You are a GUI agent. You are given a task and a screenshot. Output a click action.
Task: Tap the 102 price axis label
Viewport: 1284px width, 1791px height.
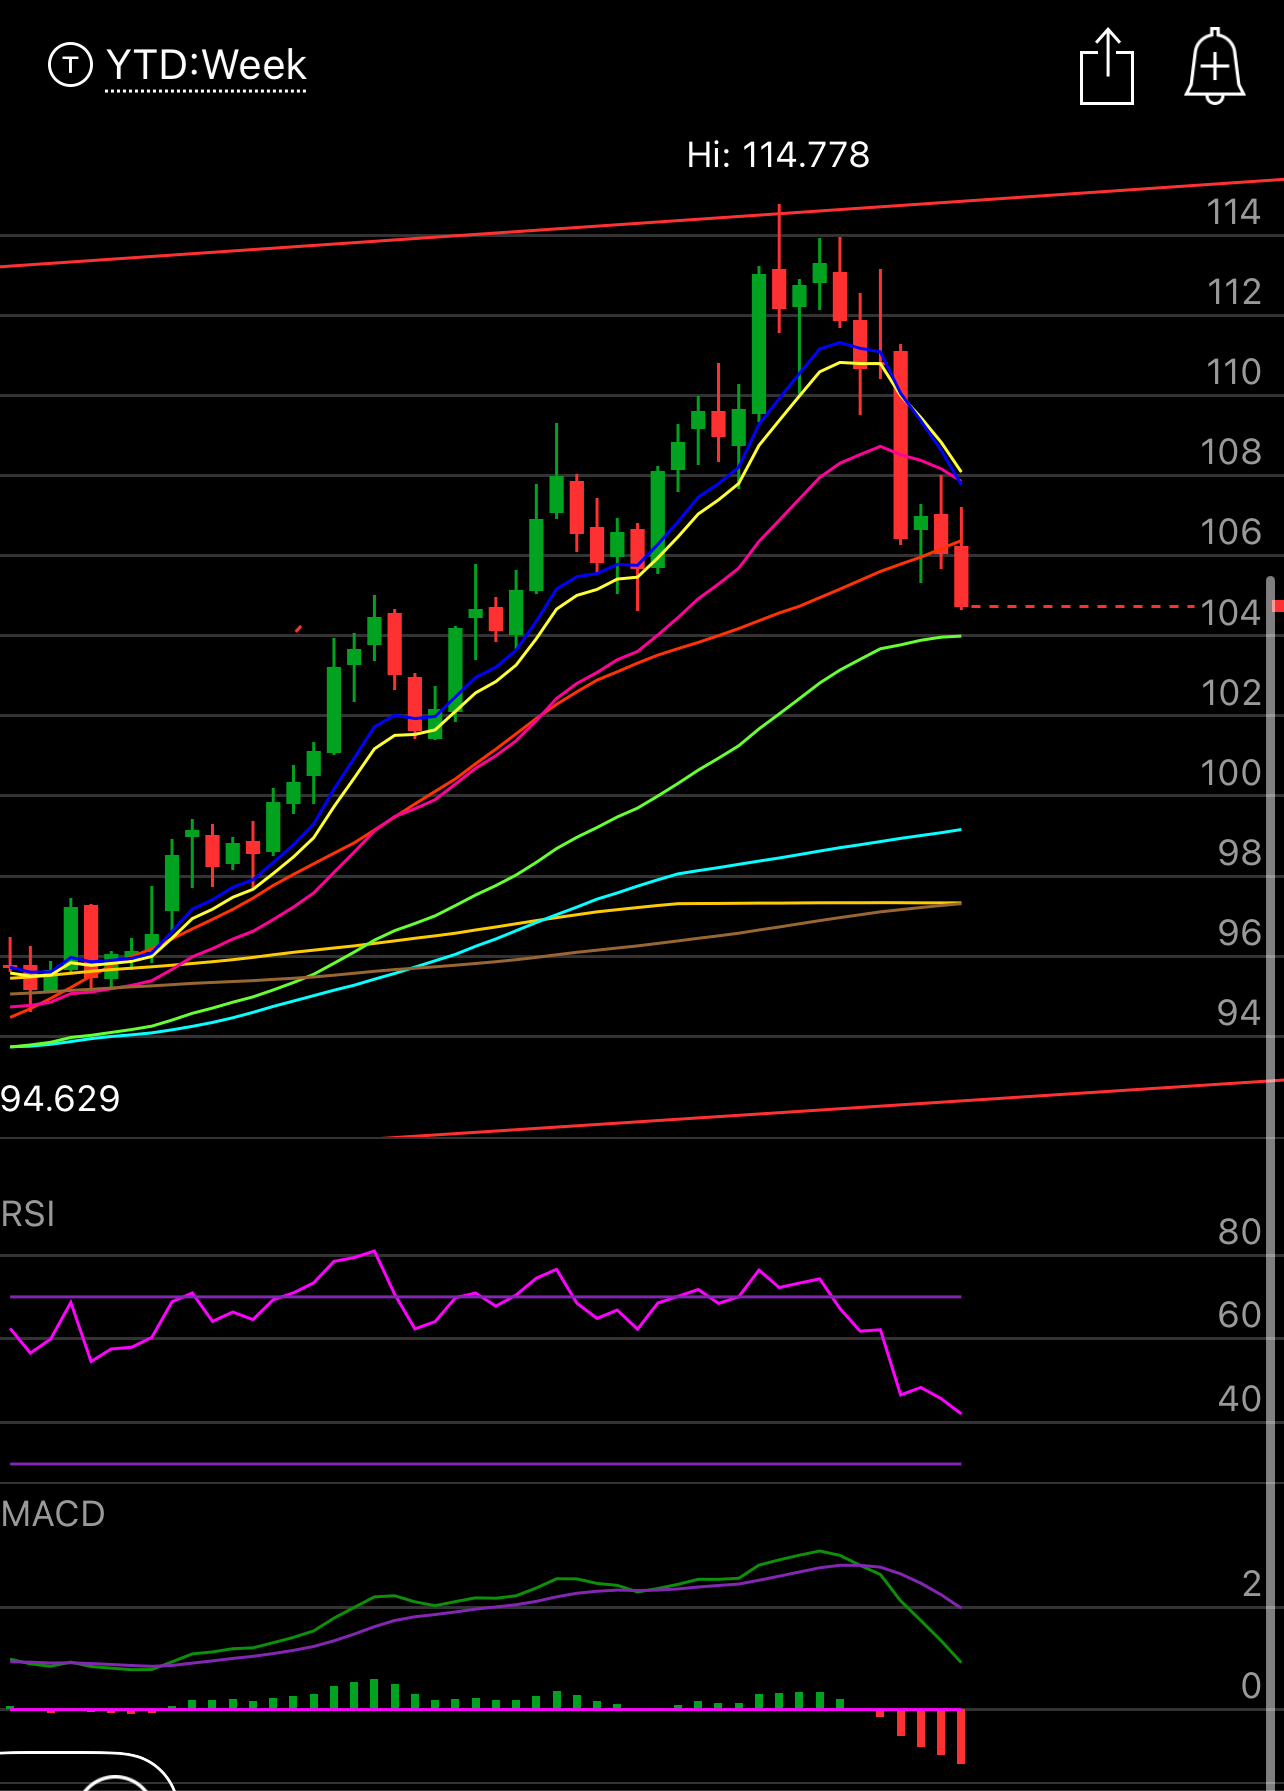coord(1231,692)
